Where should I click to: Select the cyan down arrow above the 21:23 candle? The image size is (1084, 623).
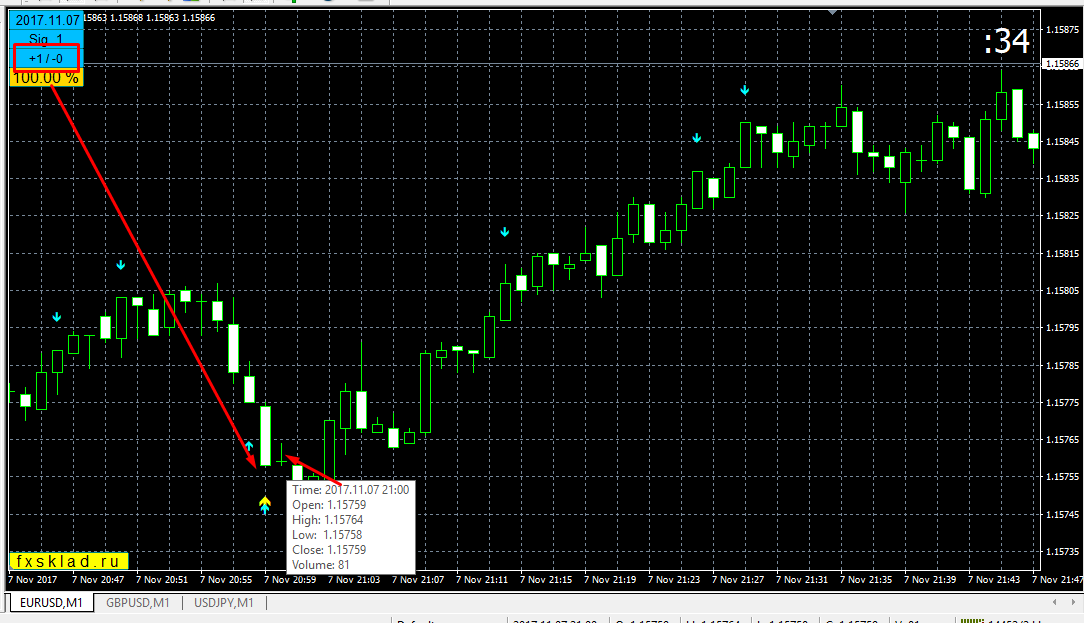click(697, 138)
